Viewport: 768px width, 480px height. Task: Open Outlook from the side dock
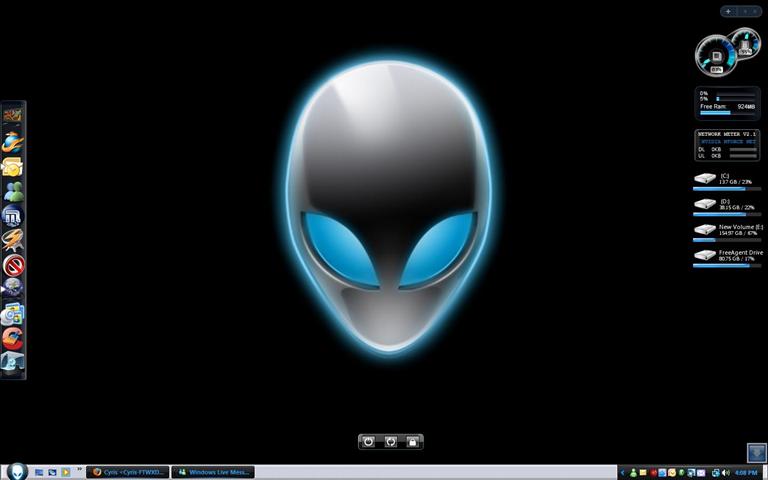pyautogui.click(x=13, y=167)
